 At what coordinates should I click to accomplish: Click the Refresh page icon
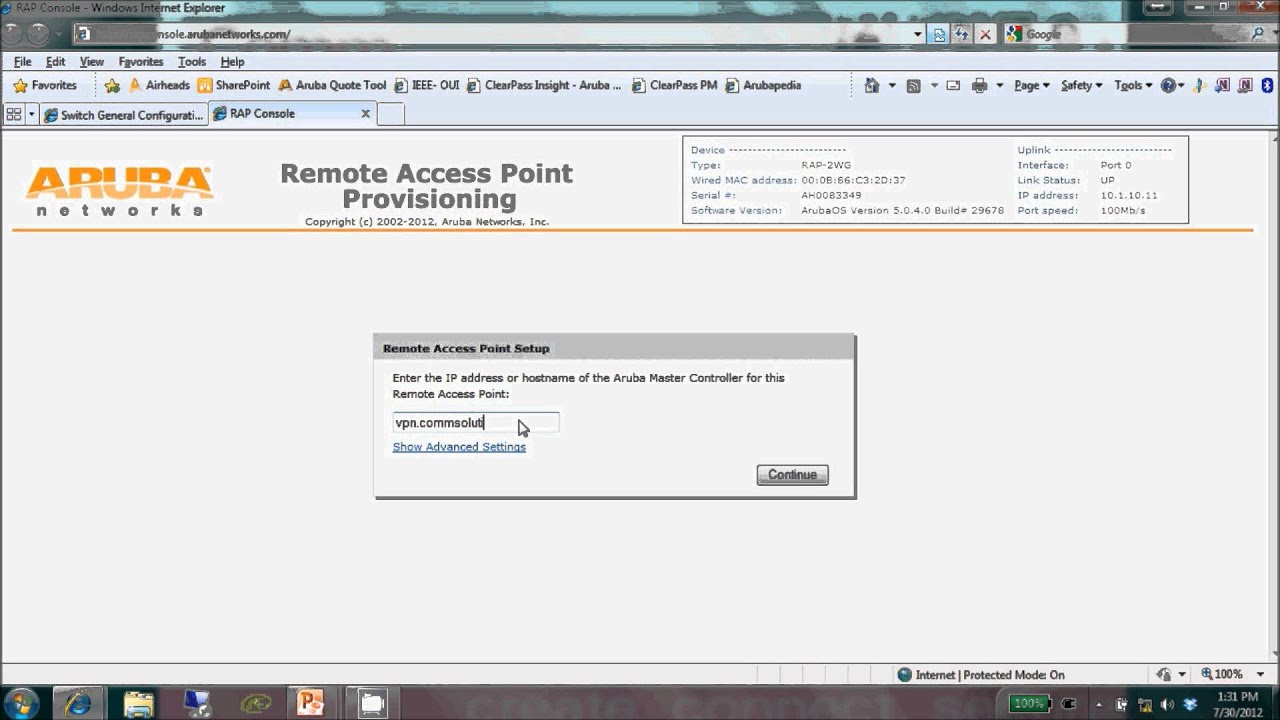(962, 34)
